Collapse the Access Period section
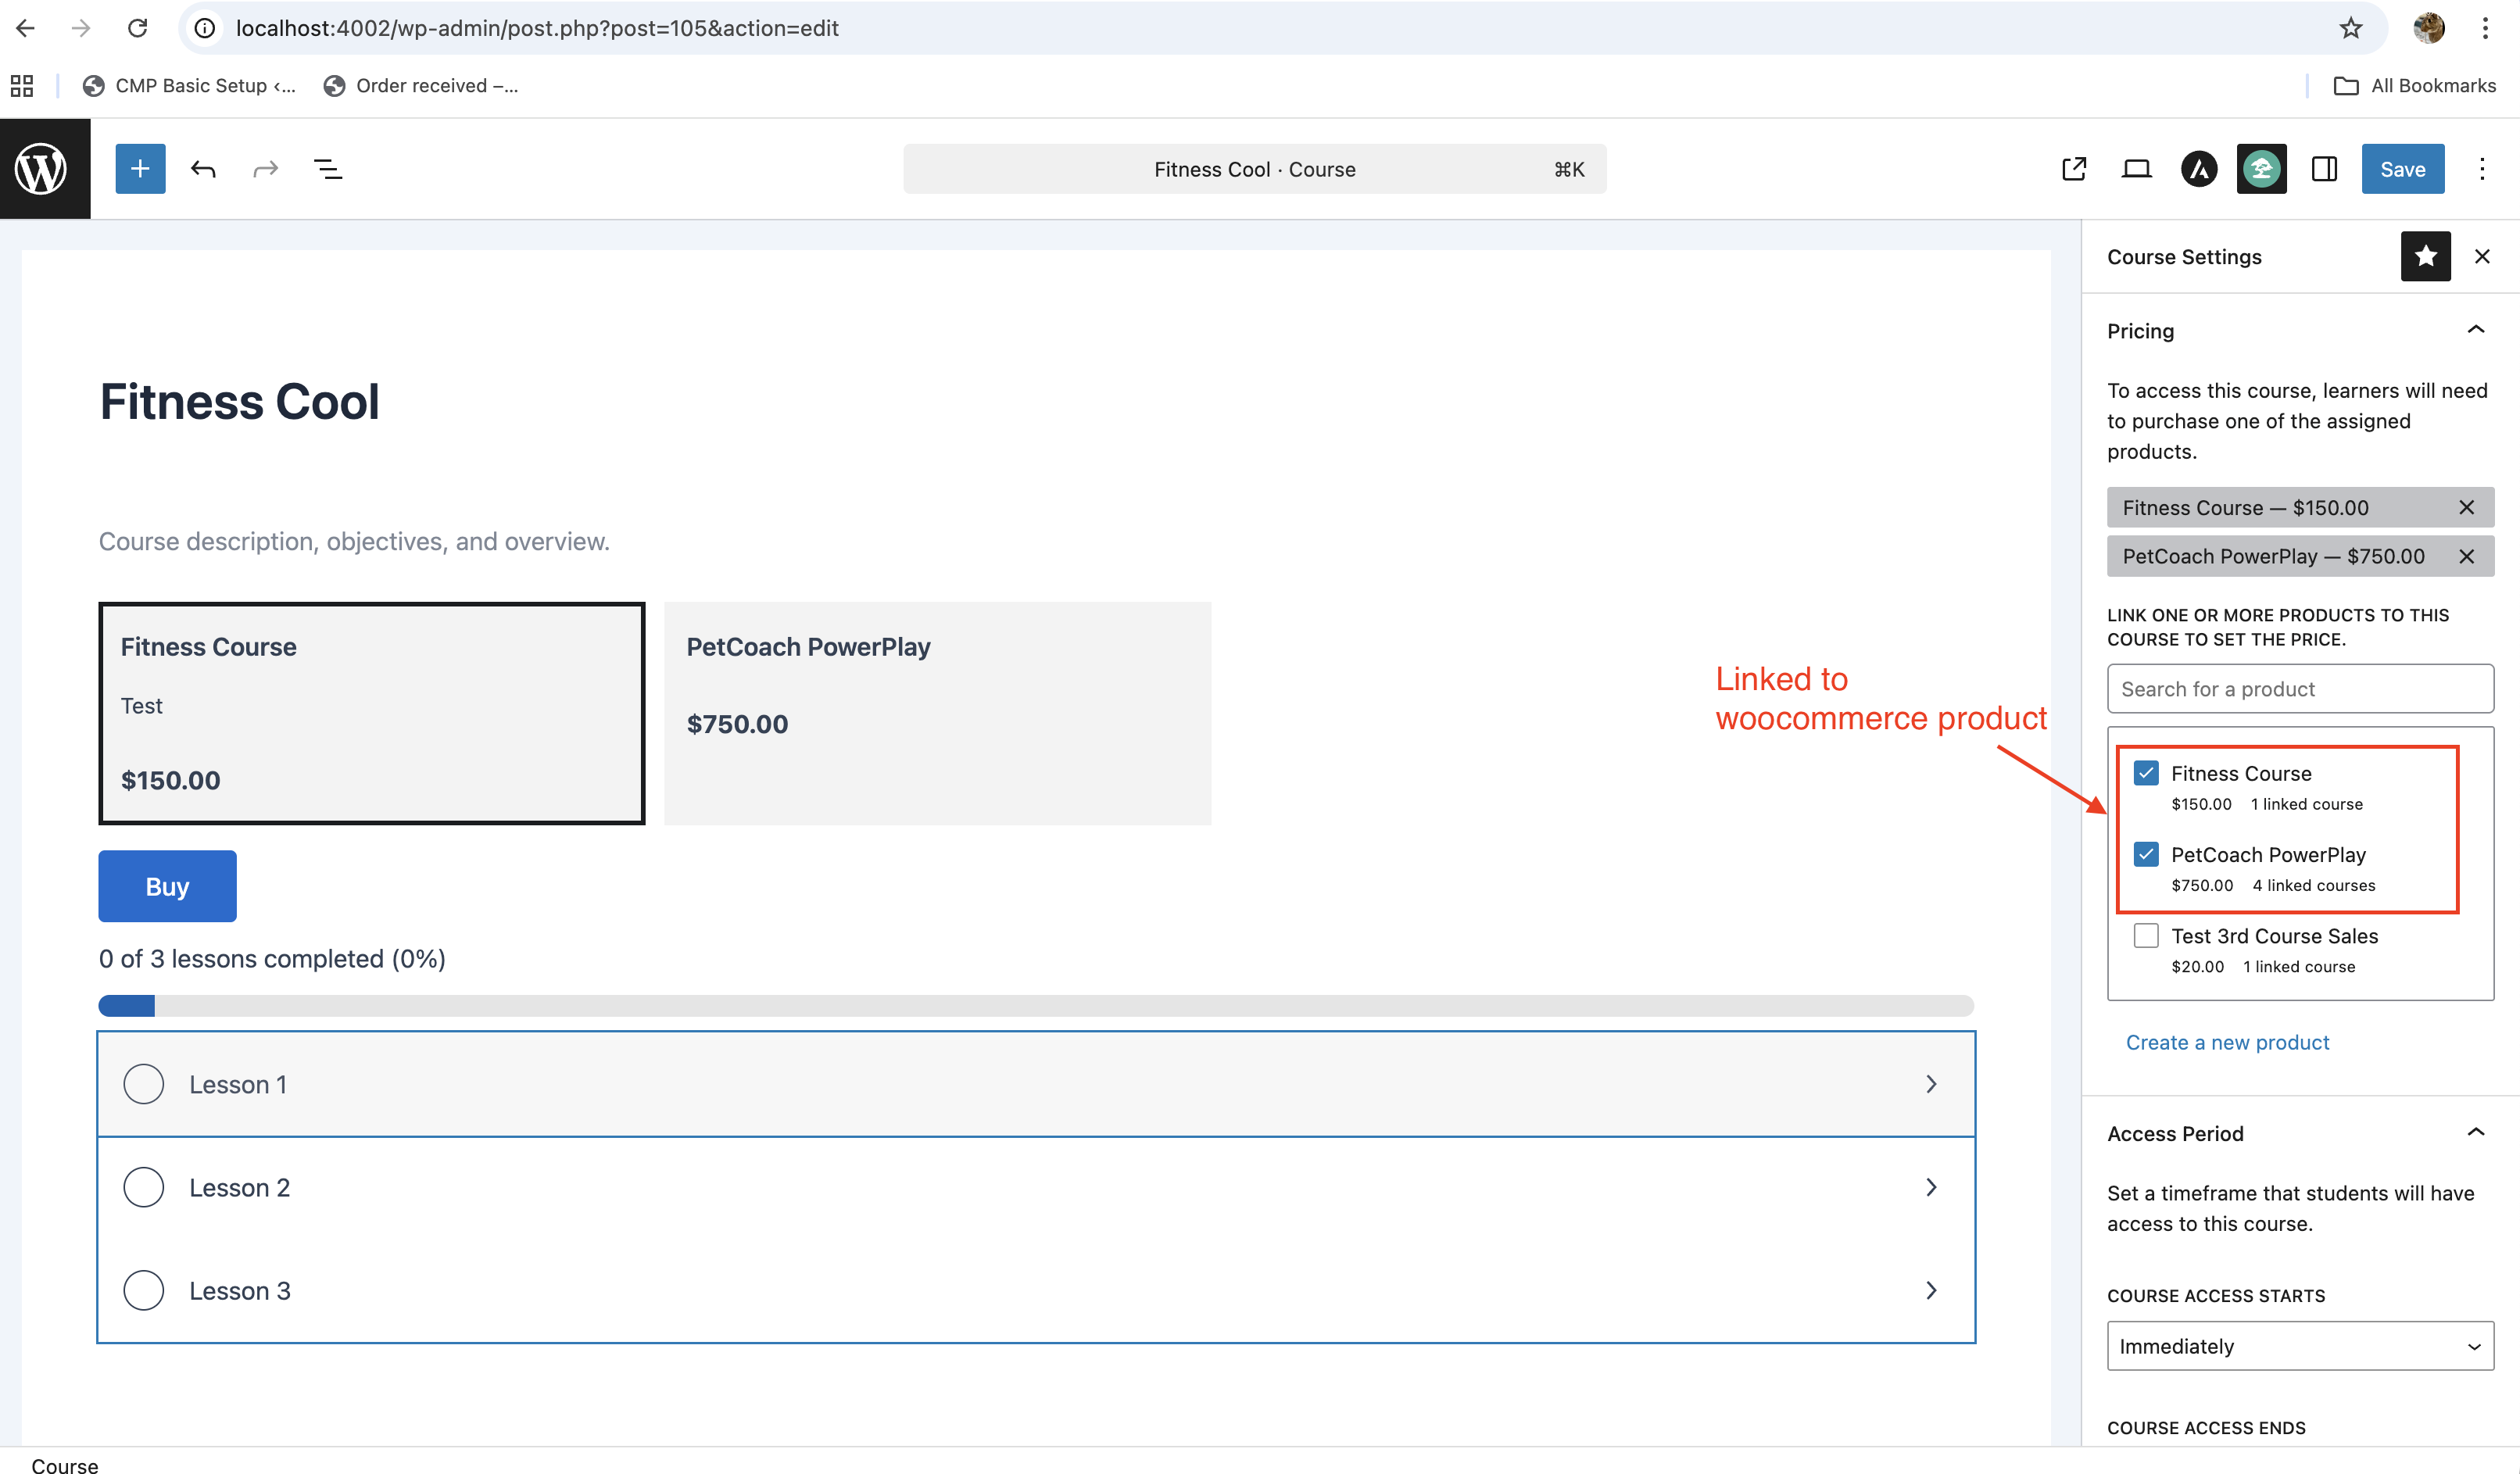 pos(2476,1132)
